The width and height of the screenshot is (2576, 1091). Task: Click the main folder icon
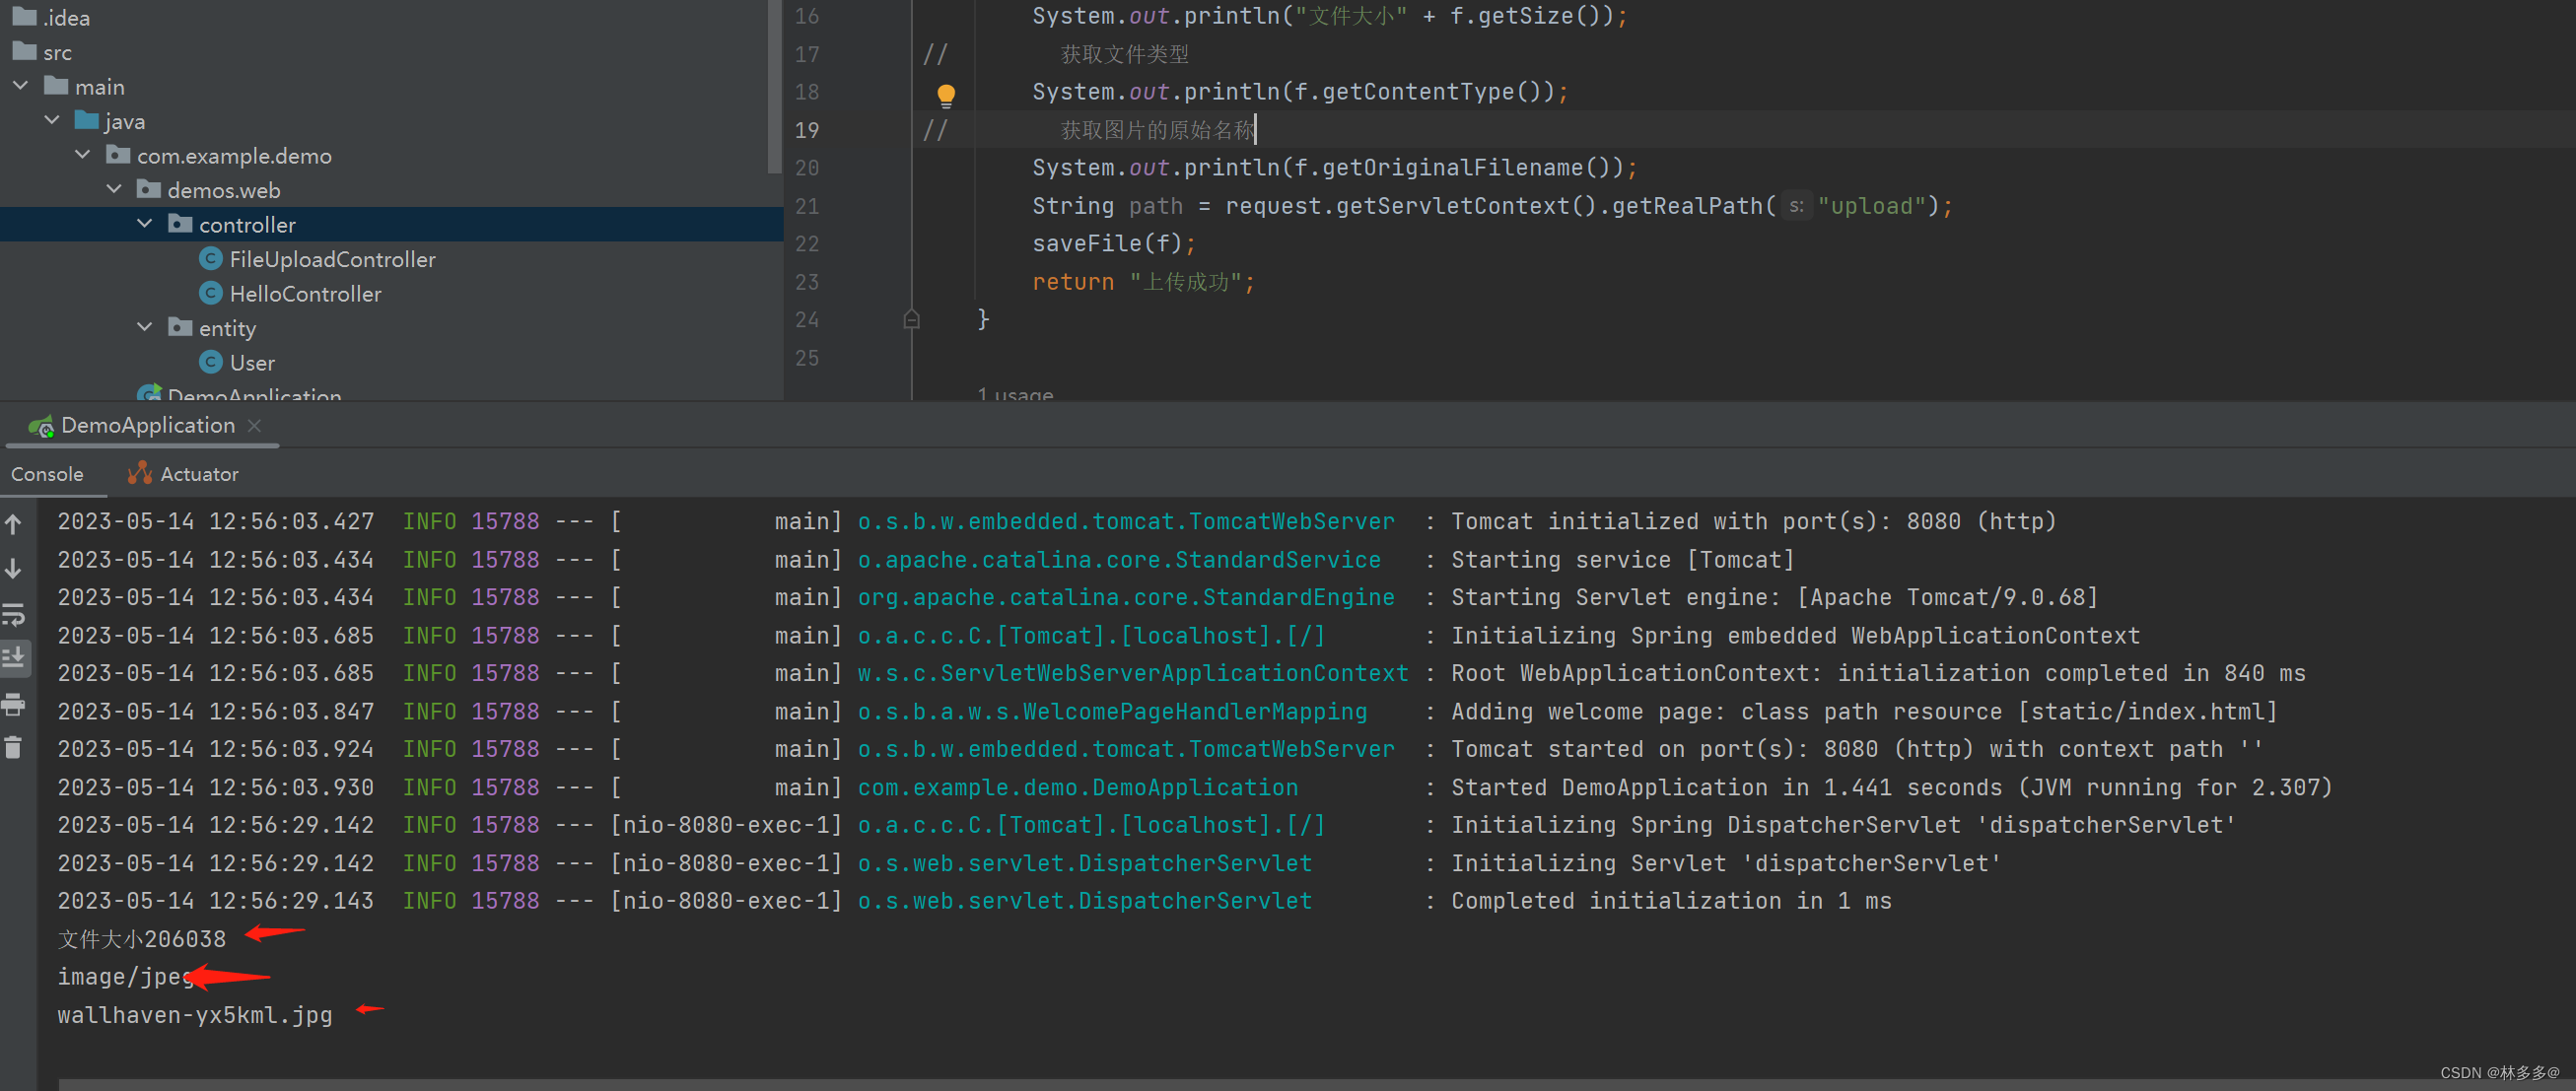click(56, 86)
